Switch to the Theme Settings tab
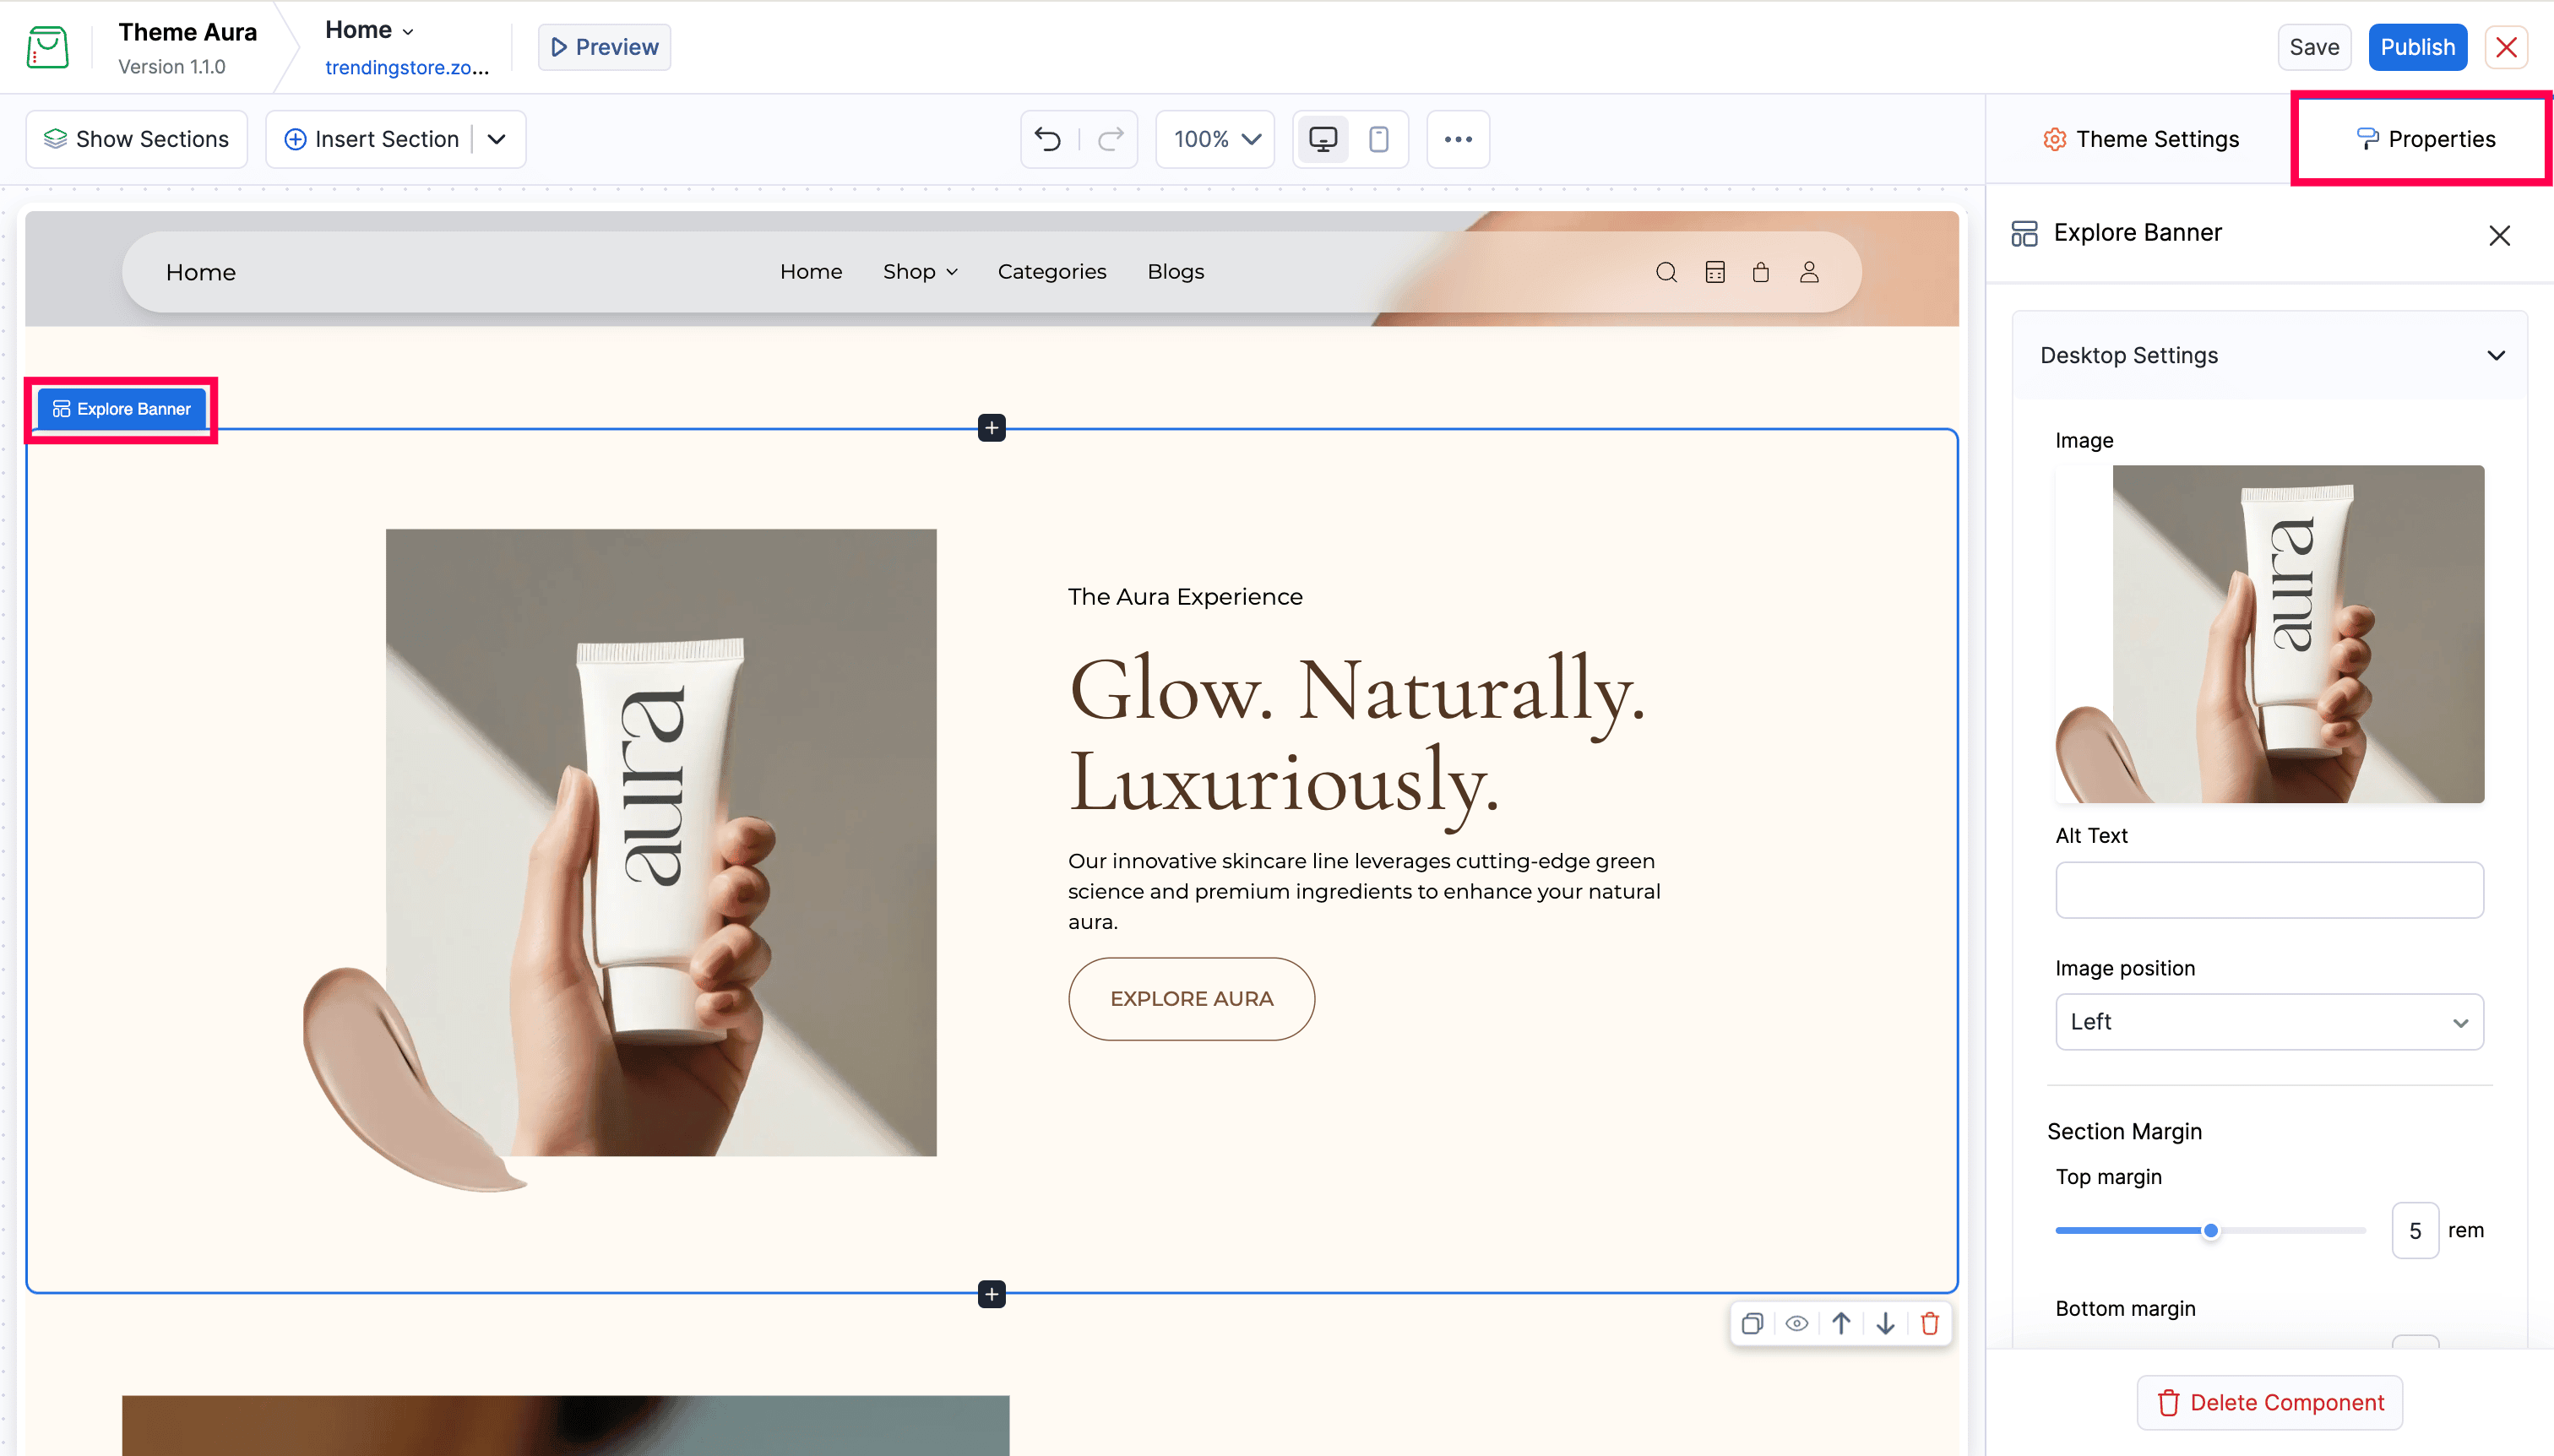Image resolution: width=2554 pixels, height=1456 pixels. click(x=2140, y=139)
